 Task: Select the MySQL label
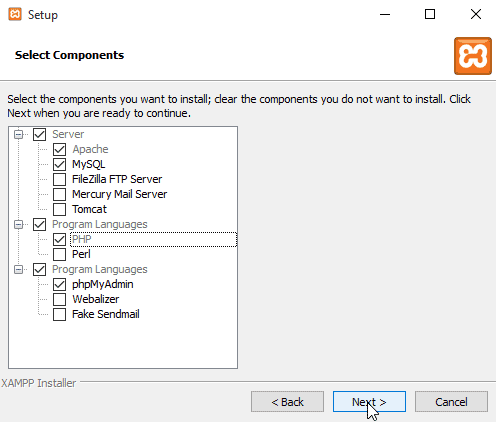tap(89, 164)
